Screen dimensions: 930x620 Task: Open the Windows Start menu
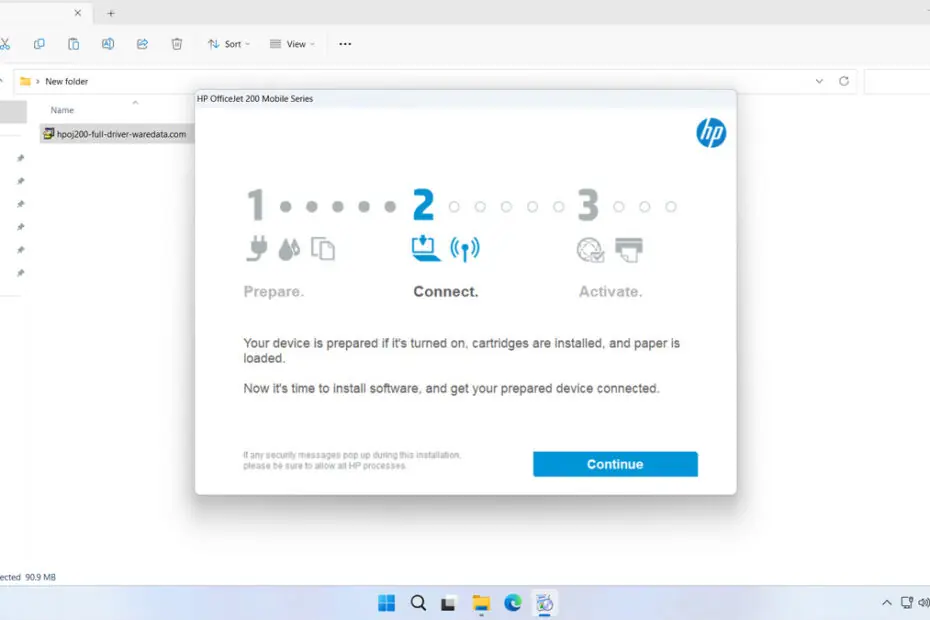point(386,603)
